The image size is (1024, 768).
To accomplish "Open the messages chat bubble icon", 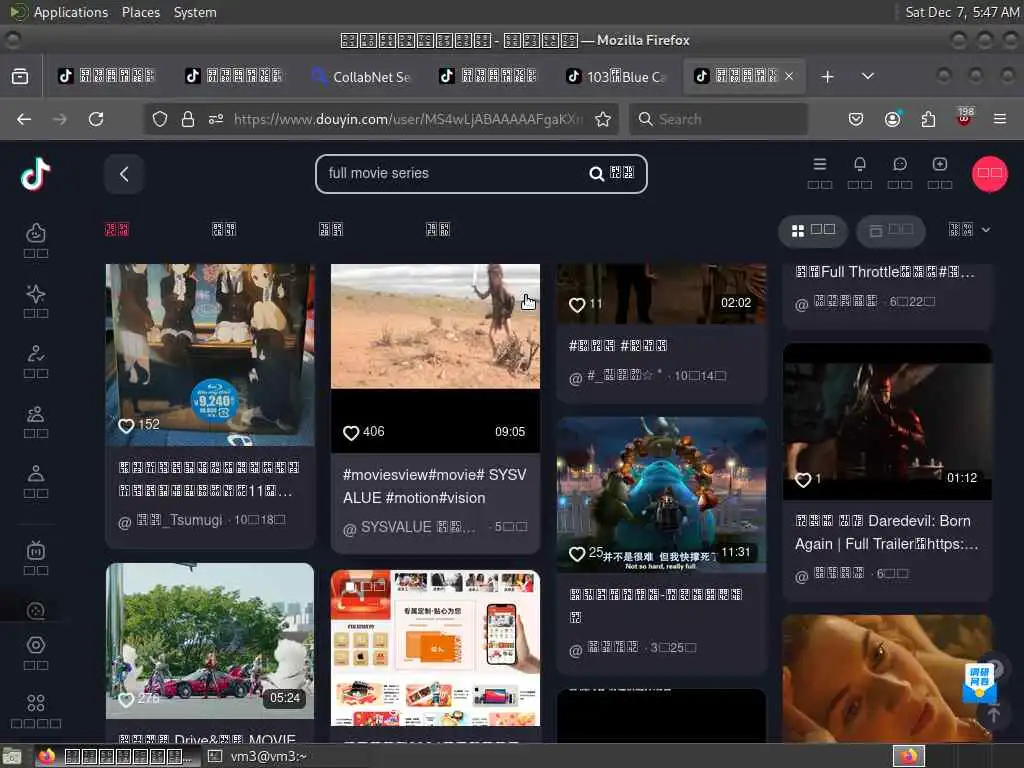I will click(899, 165).
